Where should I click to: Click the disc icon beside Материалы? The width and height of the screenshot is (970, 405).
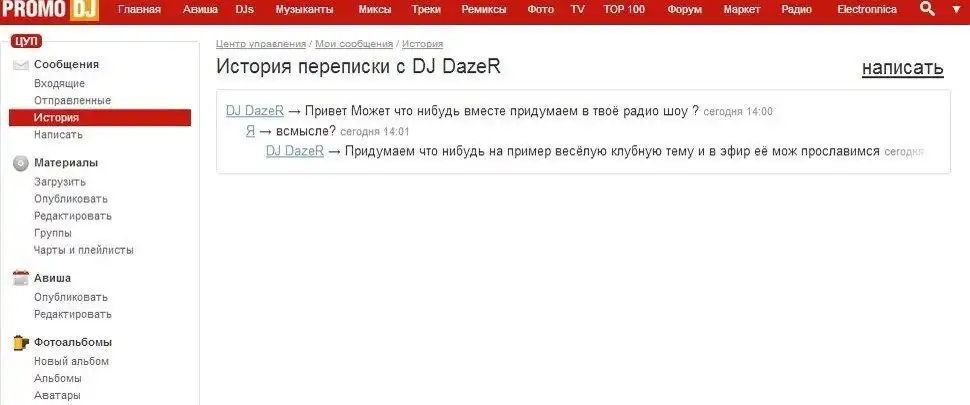pyautogui.click(x=20, y=163)
